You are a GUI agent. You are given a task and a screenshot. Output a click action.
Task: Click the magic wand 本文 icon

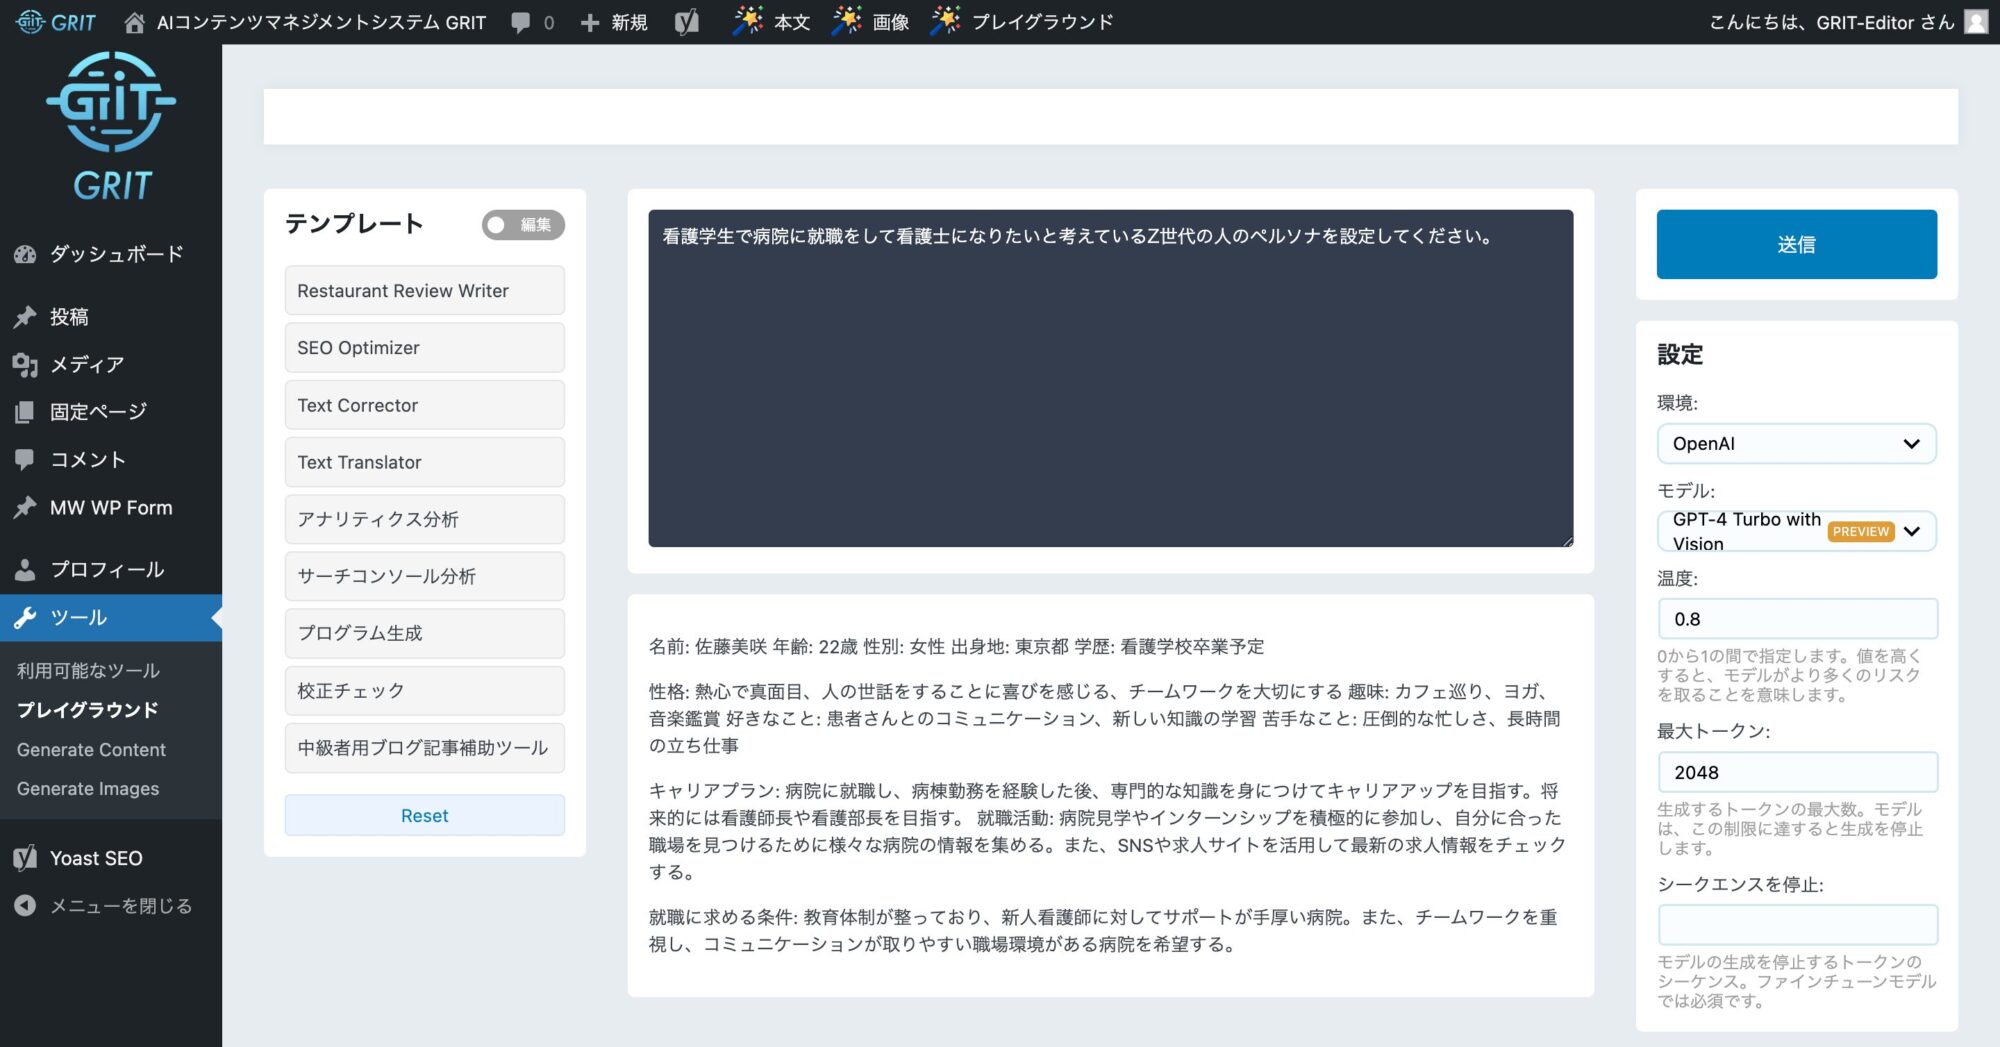(747, 22)
